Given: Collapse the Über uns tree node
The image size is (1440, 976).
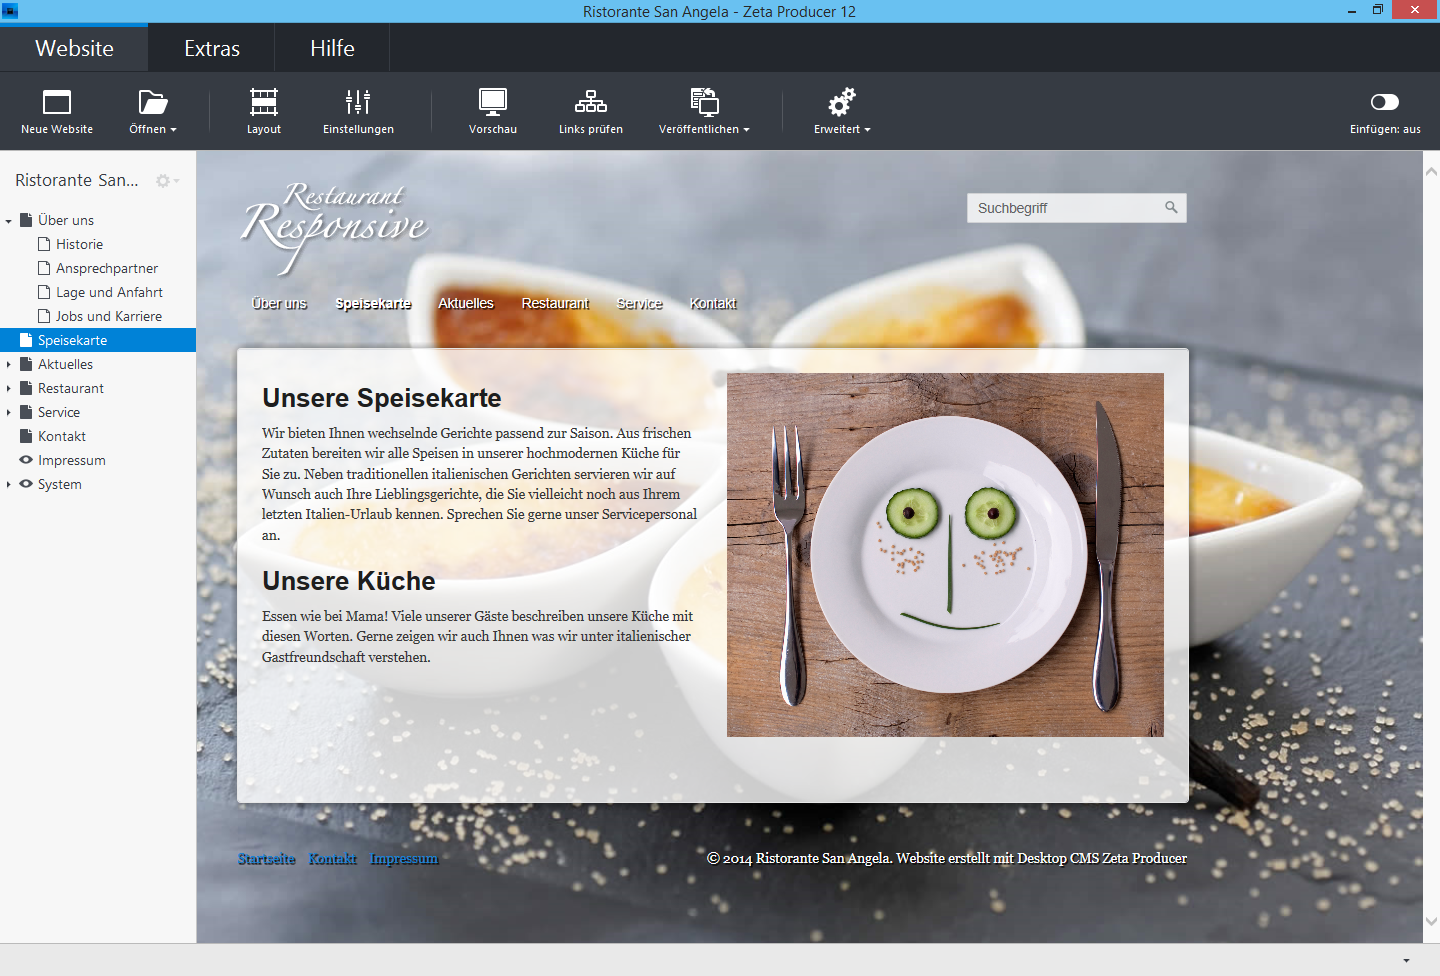Looking at the screenshot, I should 9,221.
